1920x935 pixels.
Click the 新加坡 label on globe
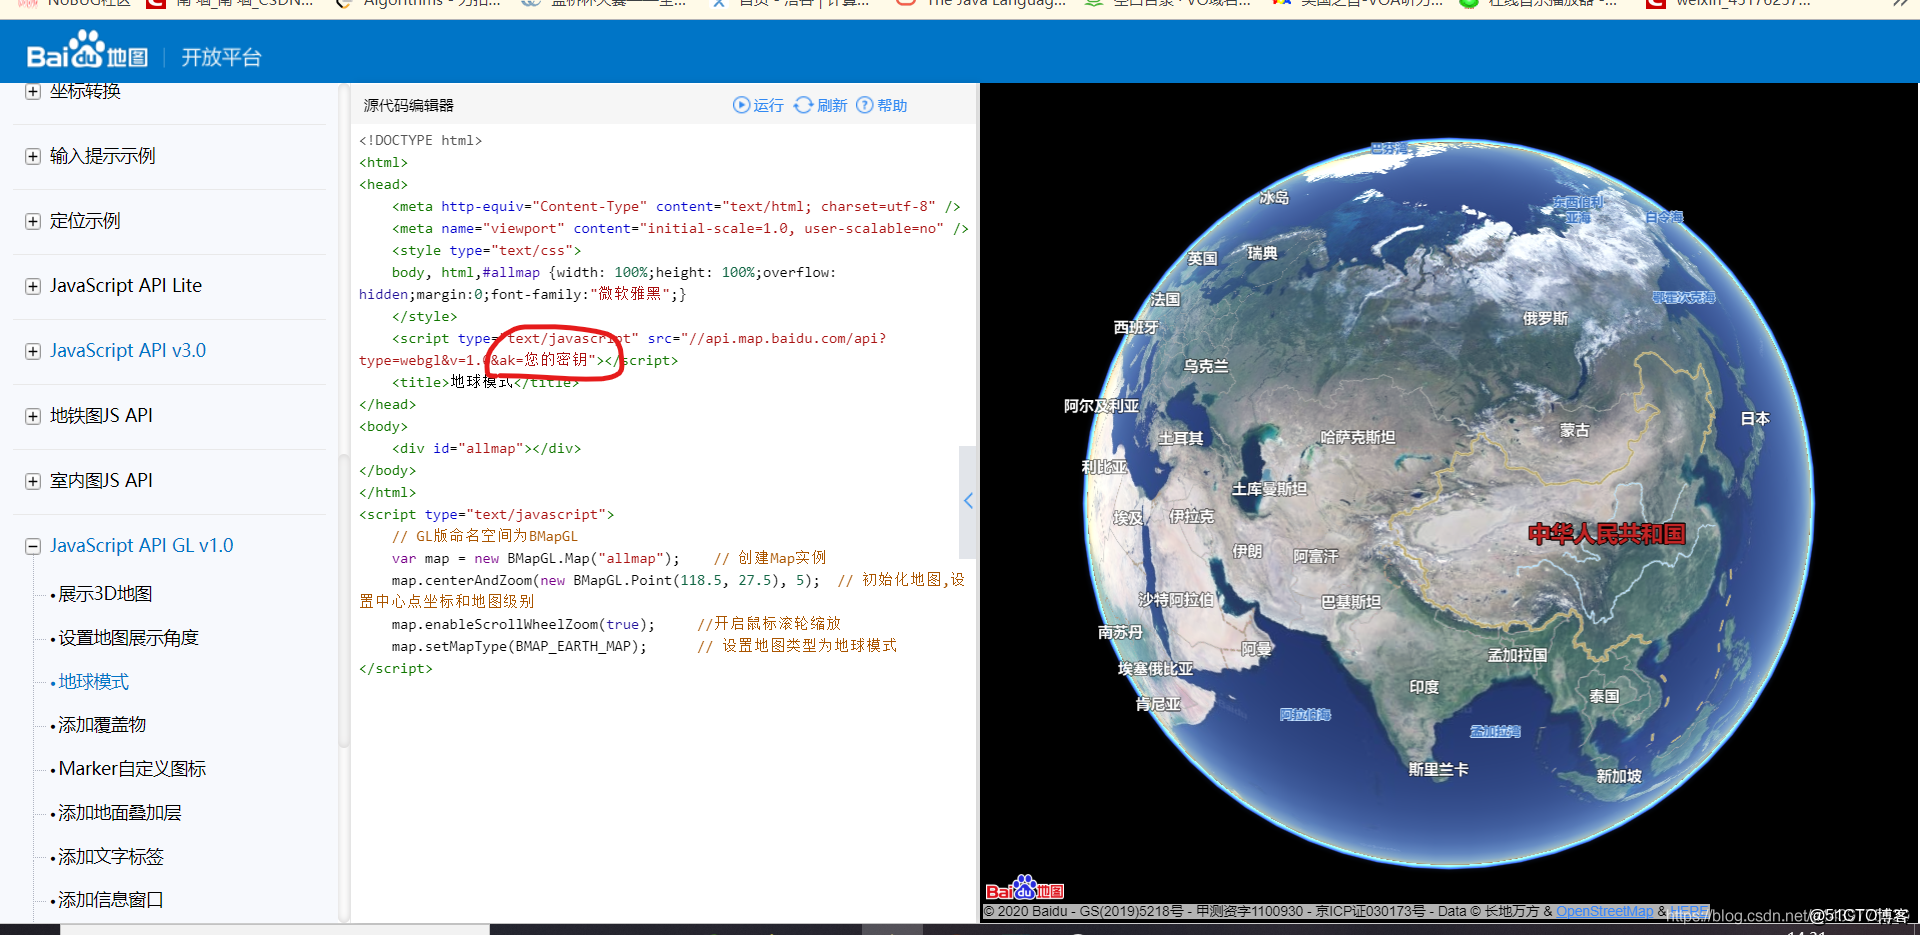click(1618, 776)
